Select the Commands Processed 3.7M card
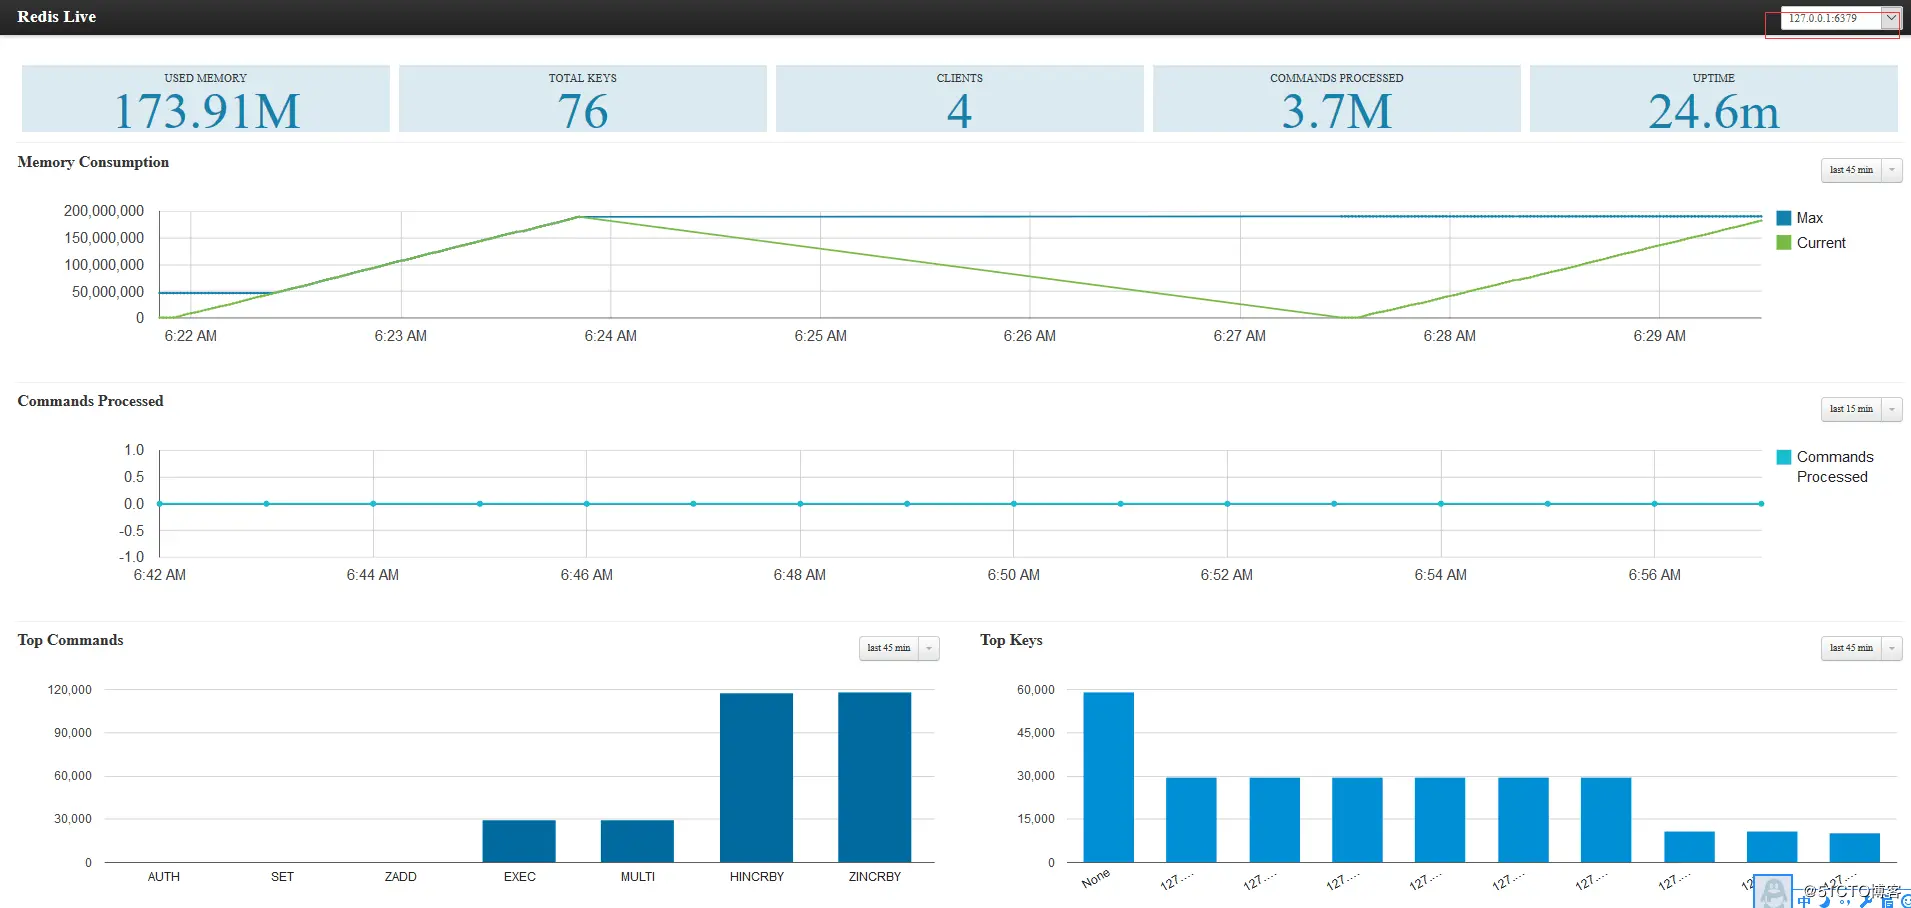Viewport: 1911px width, 908px height. [1337, 99]
